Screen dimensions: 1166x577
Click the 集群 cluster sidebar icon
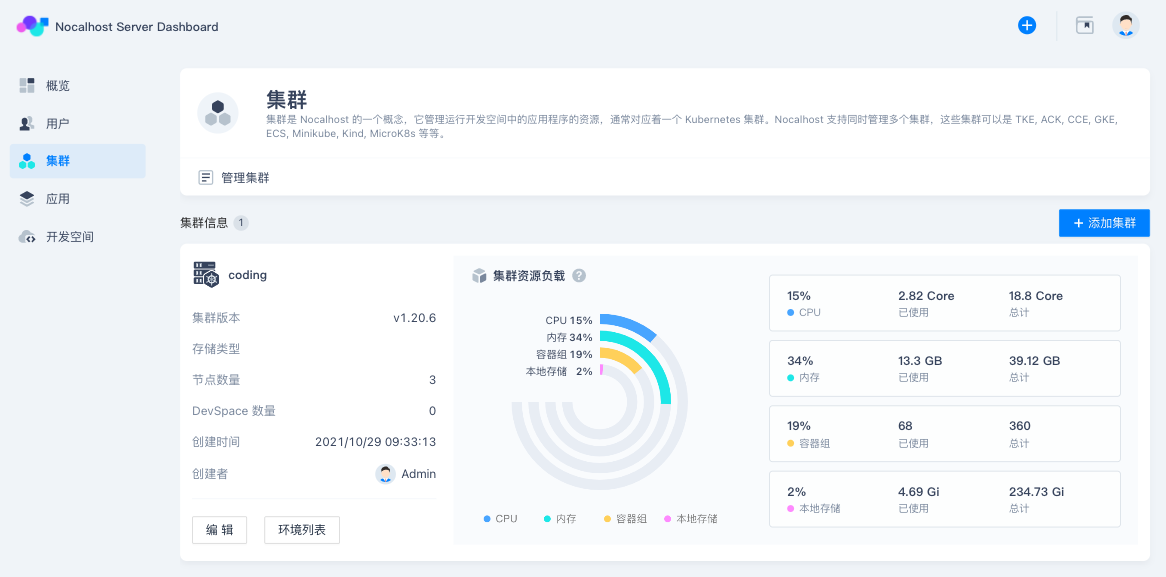(x=27, y=161)
